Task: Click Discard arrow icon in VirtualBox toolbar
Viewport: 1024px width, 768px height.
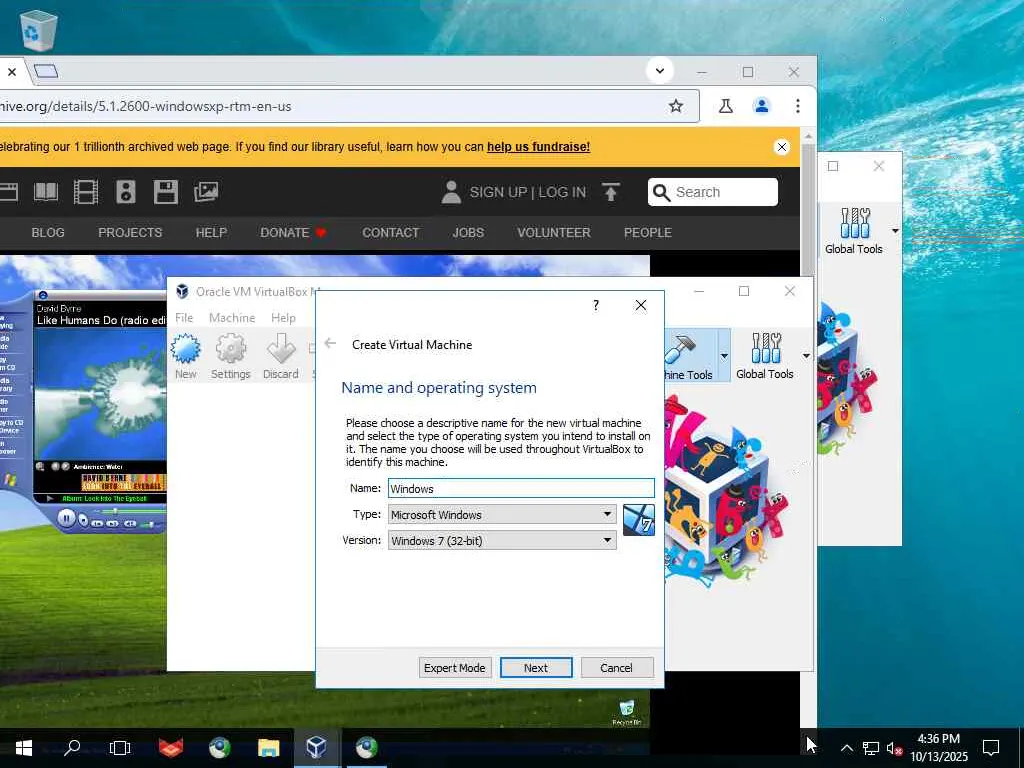Action: (x=281, y=349)
